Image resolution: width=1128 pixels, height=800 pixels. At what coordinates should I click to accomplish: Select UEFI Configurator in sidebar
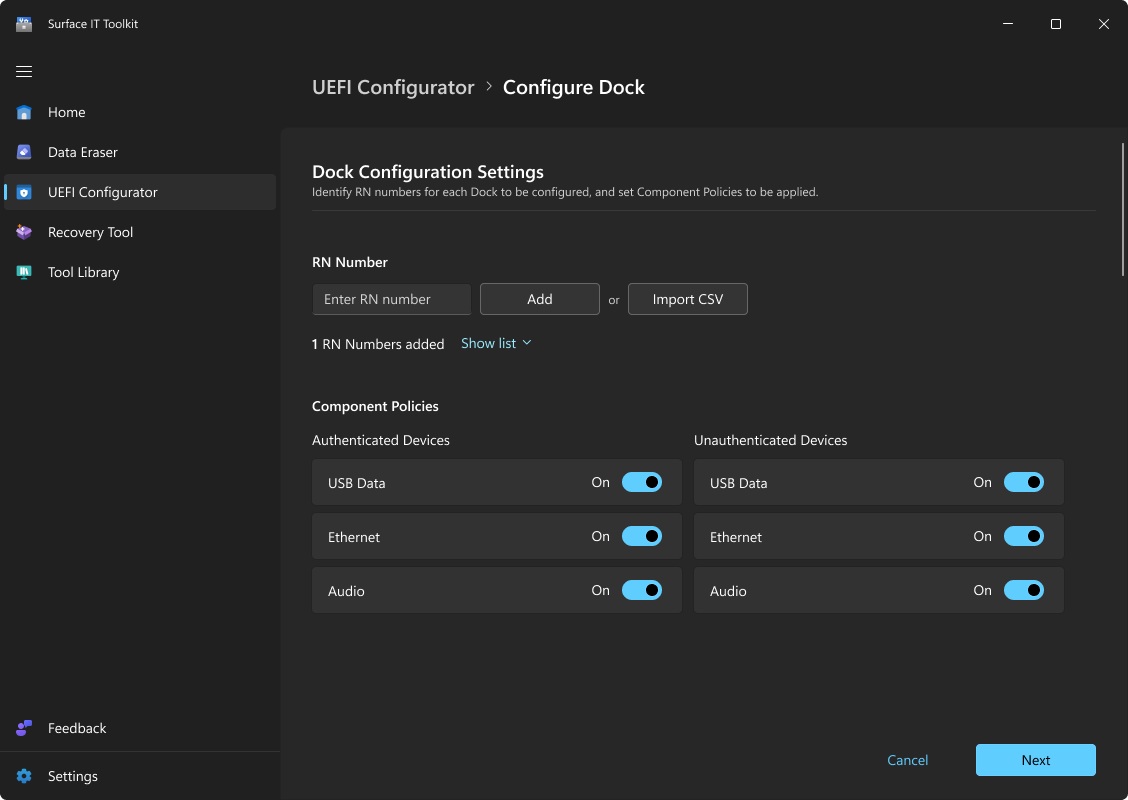point(140,192)
